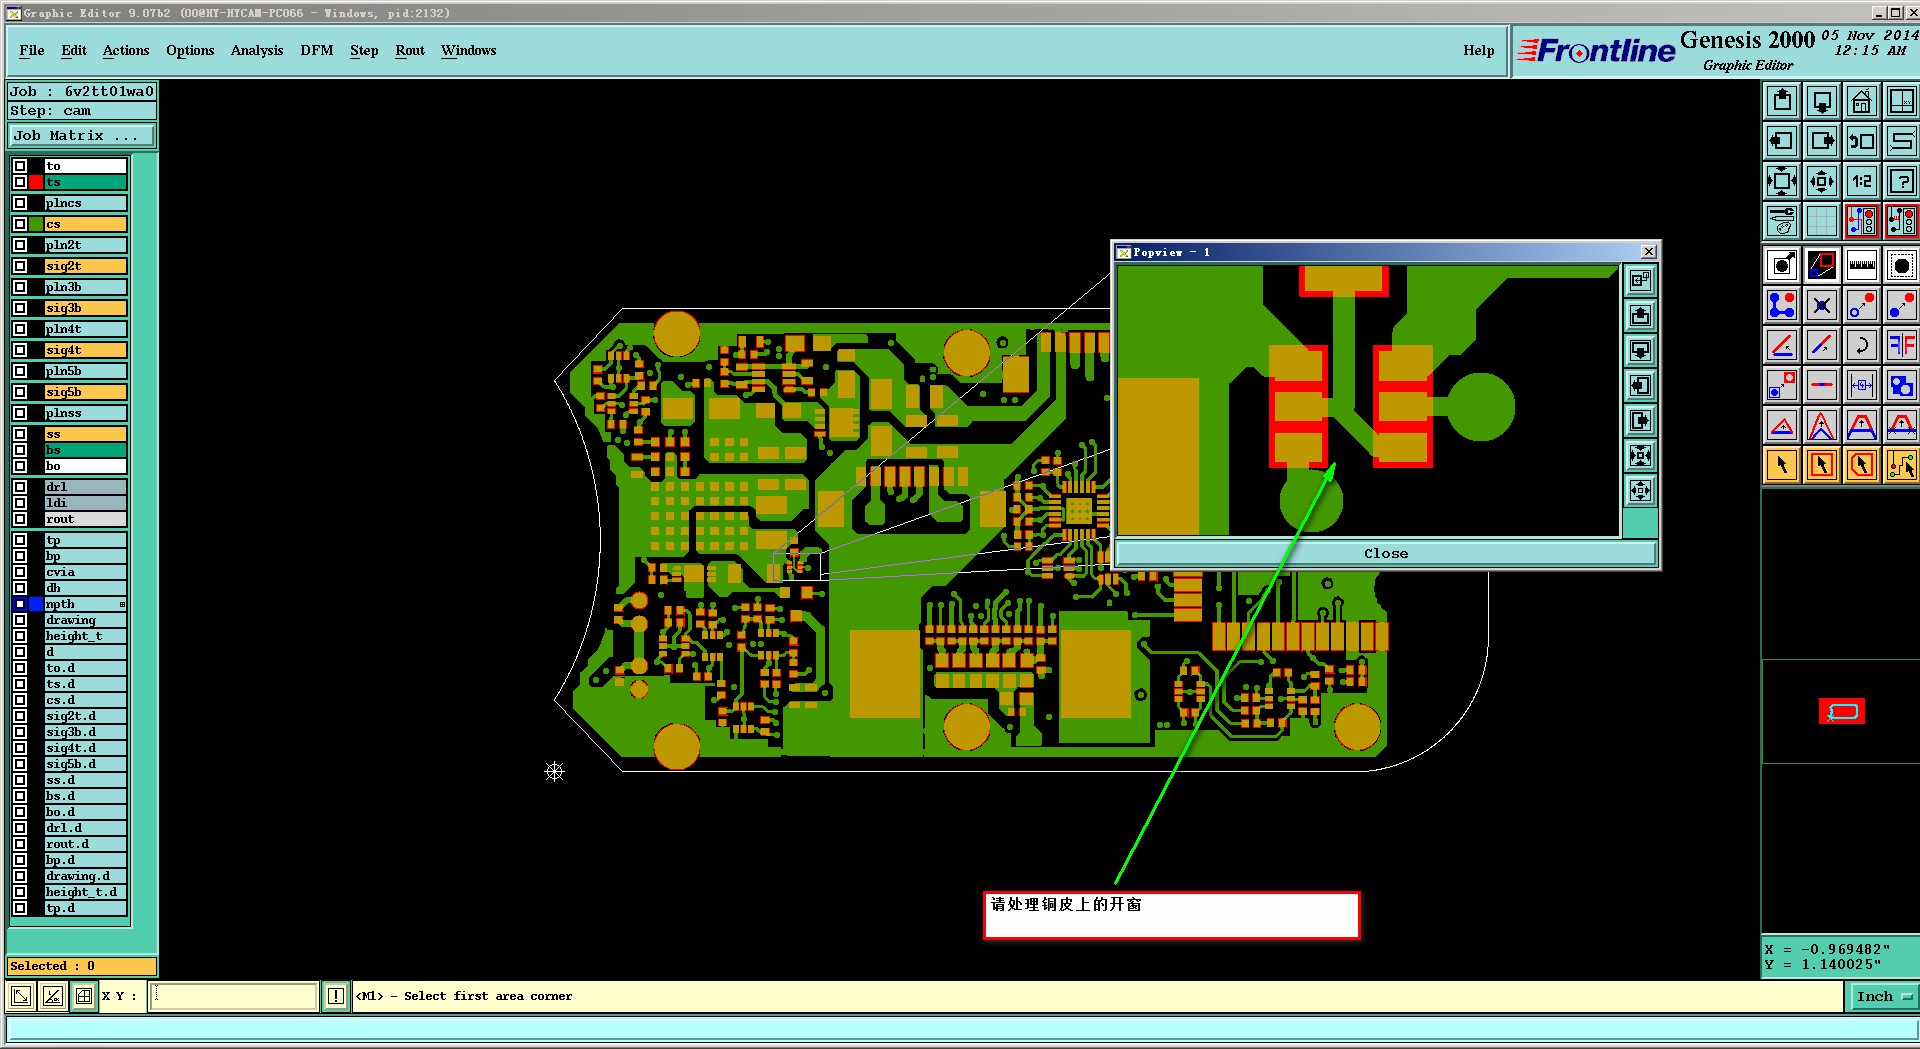Click the delete feature X icon
Image resolution: width=1920 pixels, height=1049 pixels.
(1822, 305)
